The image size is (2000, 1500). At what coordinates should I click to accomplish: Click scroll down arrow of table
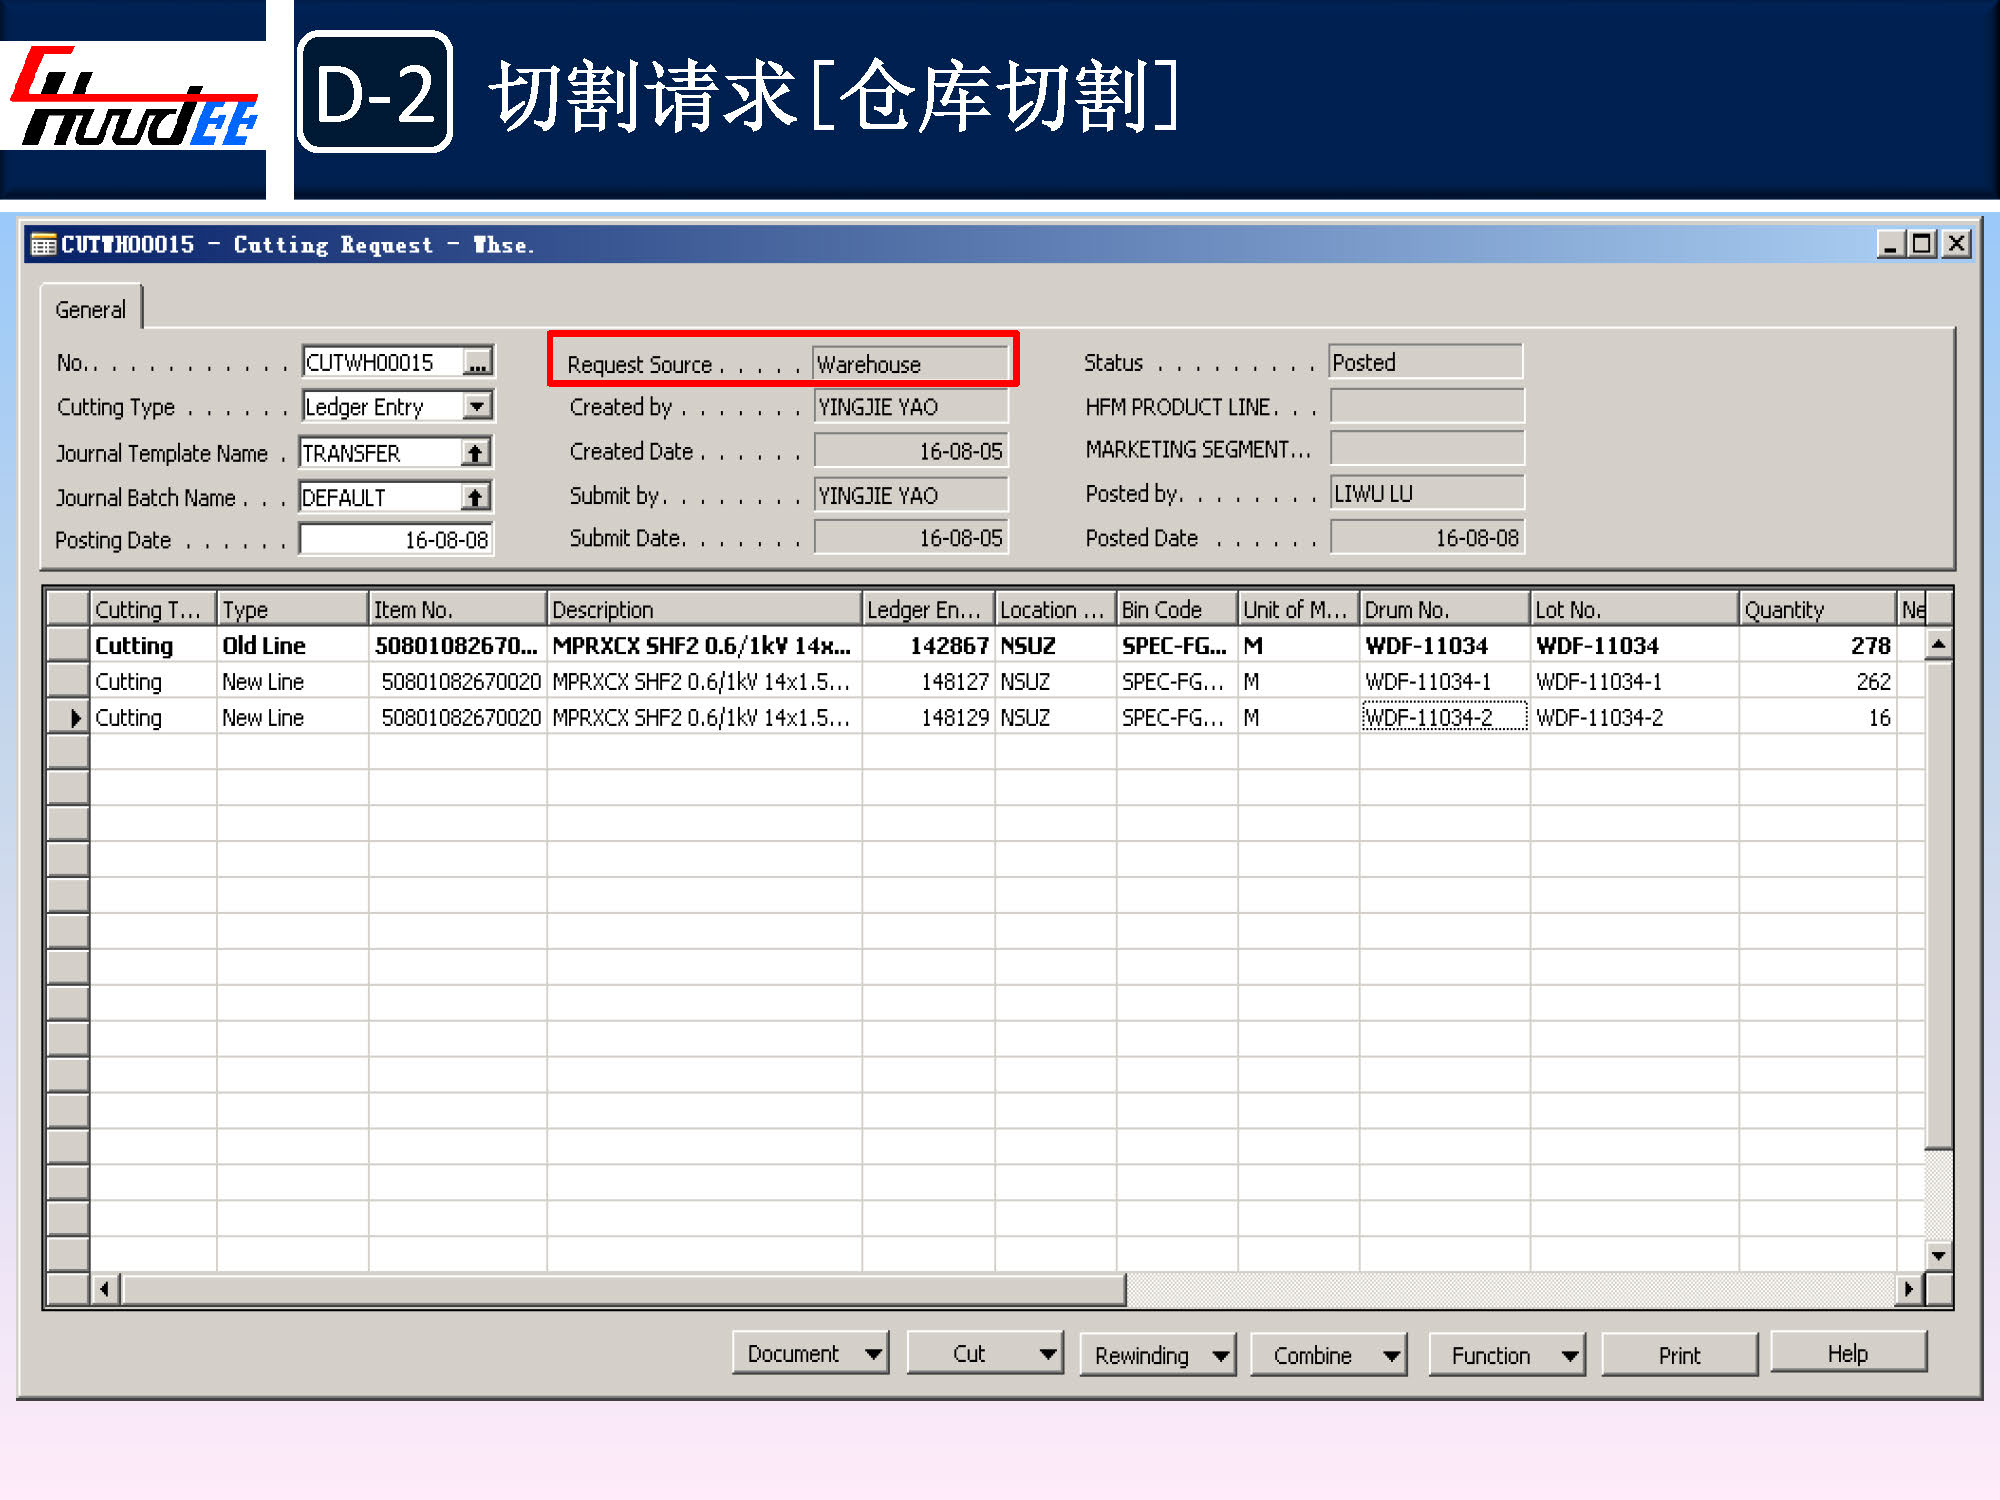pyautogui.click(x=1938, y=1255)
